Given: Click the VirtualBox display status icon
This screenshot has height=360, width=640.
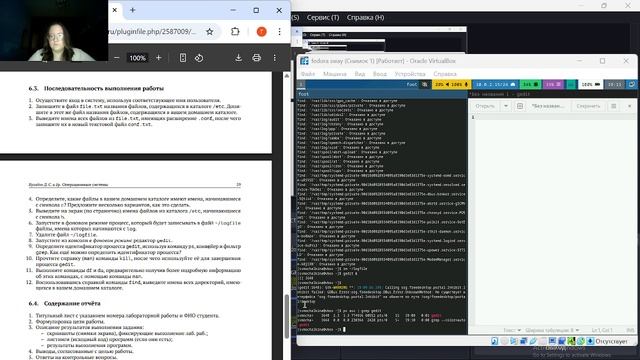Looking at the screenshot, I should (x=552, y=341).
